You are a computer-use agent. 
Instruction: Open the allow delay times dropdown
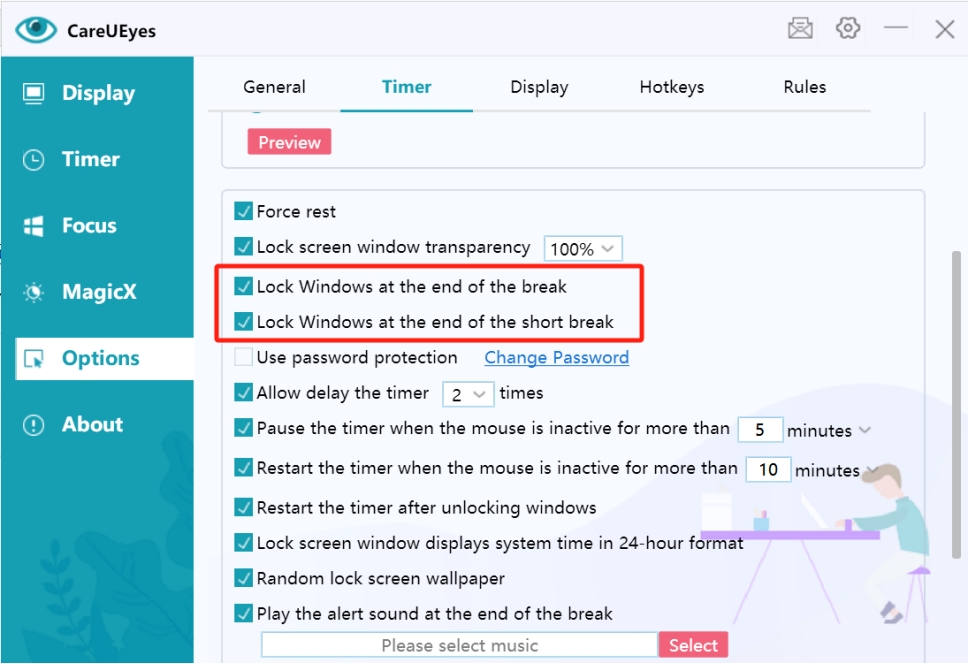[x=468, y=394]
